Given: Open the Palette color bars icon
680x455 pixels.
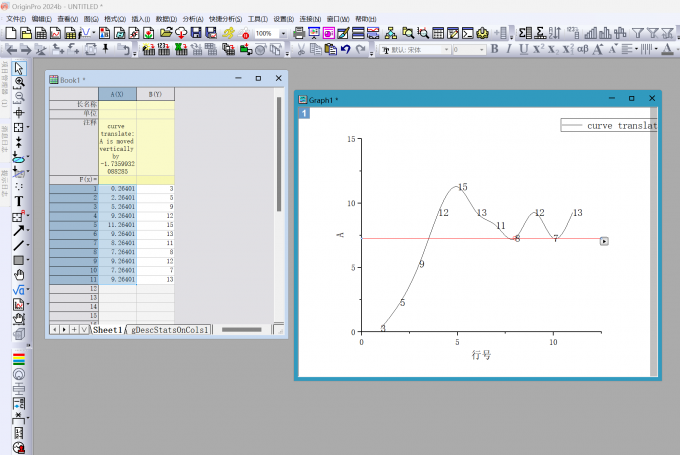Looking at the screenshot, I should point(19,359).
